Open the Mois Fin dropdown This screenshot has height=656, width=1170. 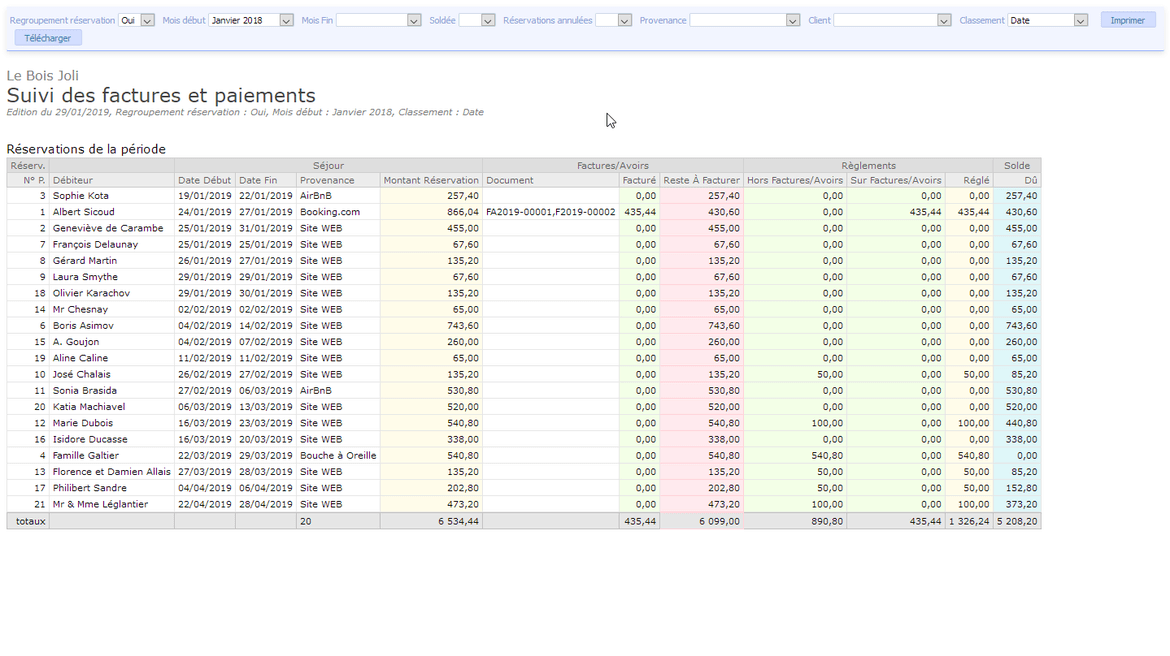pyautogui.click(x=414, y=21)
